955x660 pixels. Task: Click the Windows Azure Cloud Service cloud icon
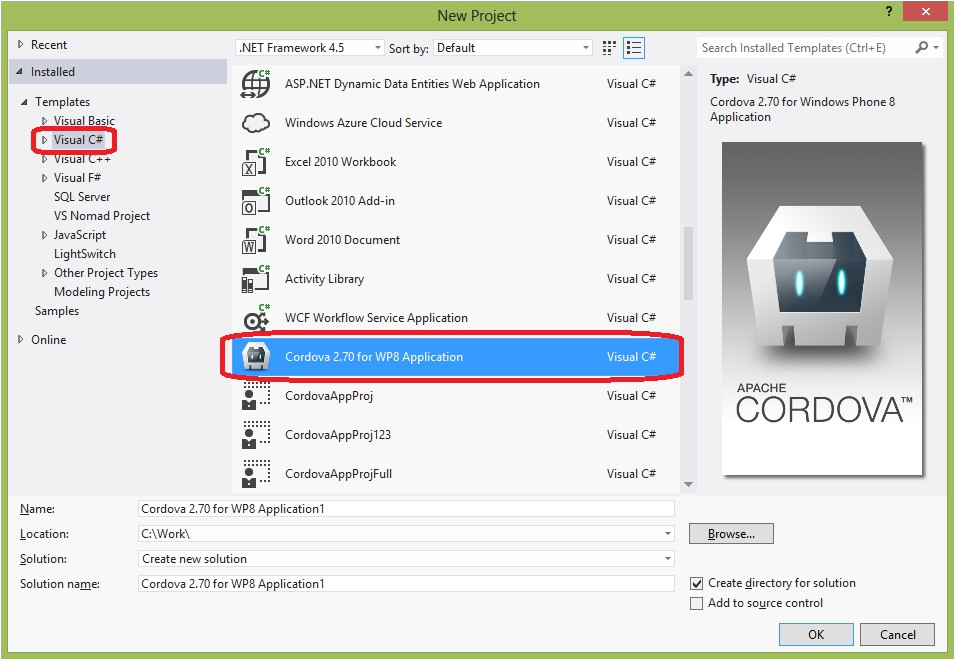(256, 123)
